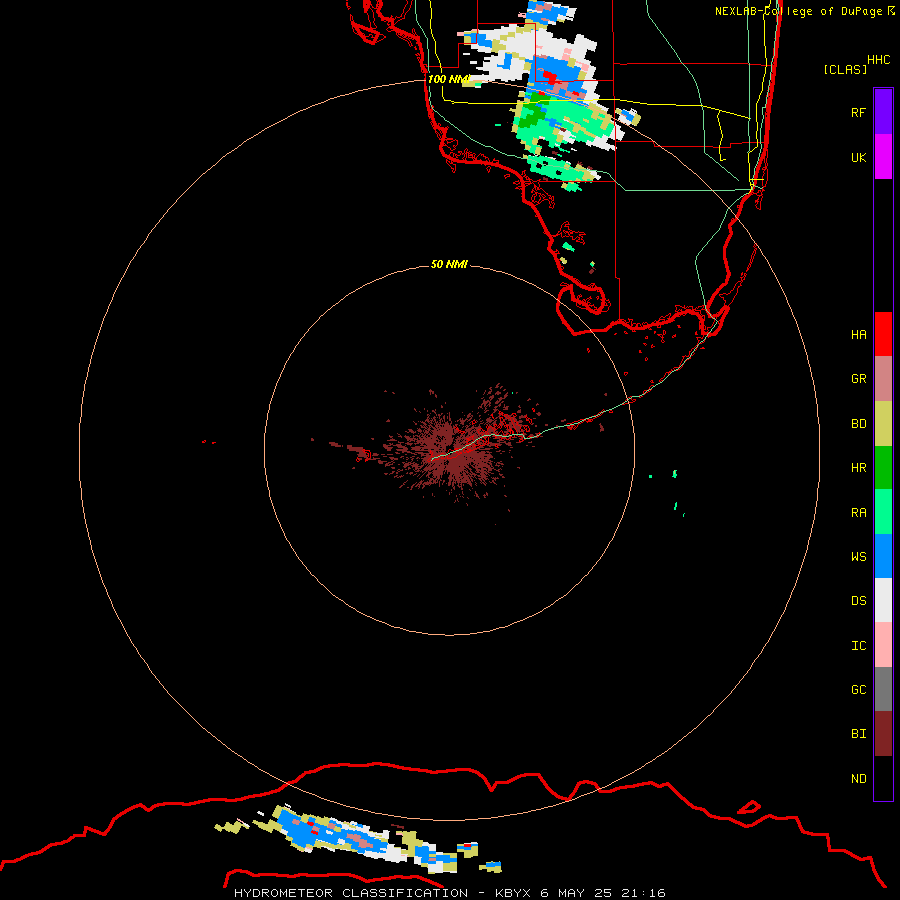Click the 'UK' legend label

point(858,157)
